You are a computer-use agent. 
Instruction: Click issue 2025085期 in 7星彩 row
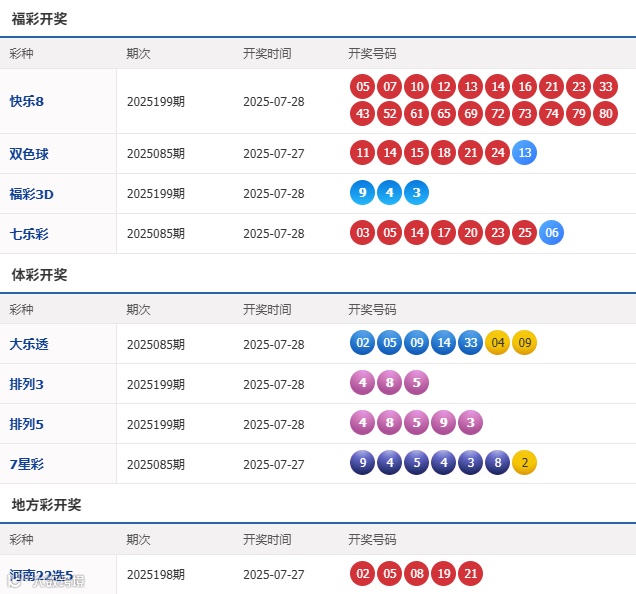(x=156, y=464)
